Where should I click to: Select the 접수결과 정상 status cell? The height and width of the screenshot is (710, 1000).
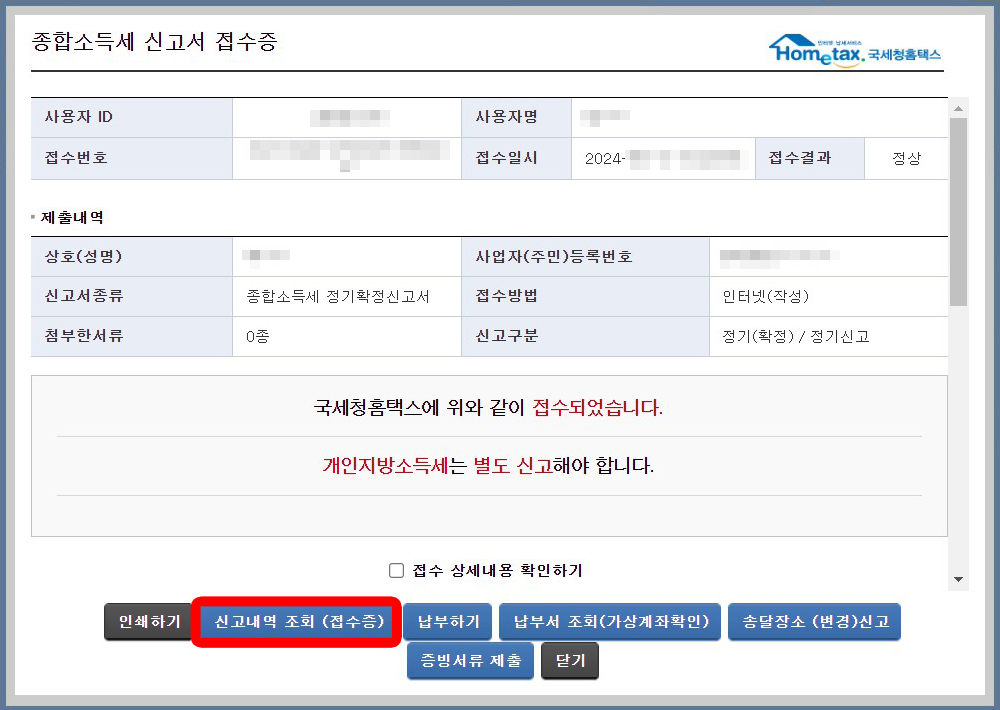tap(905, 158)
